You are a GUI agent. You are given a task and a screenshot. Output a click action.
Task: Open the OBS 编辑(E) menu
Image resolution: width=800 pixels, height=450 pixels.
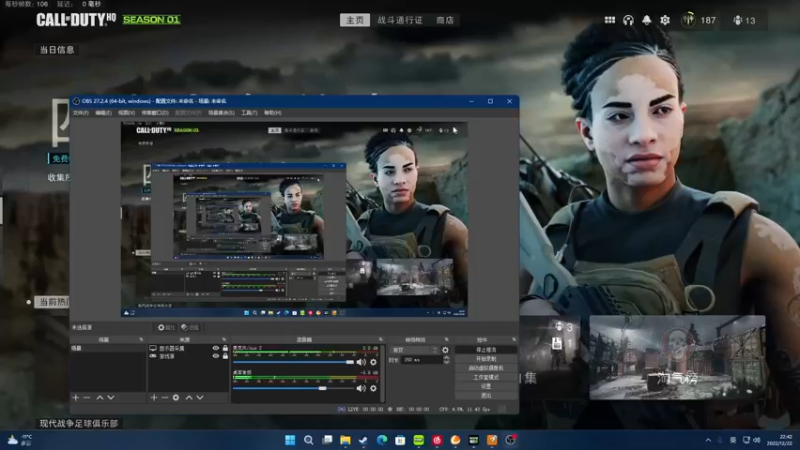(104, 113)
